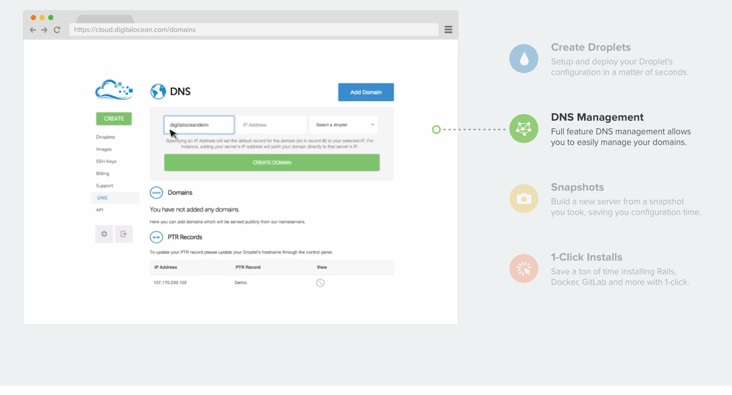This screenshot has height=395, width=732.
Task: Click the 107.170.233.102 table cell
Action: pos(170,282)
